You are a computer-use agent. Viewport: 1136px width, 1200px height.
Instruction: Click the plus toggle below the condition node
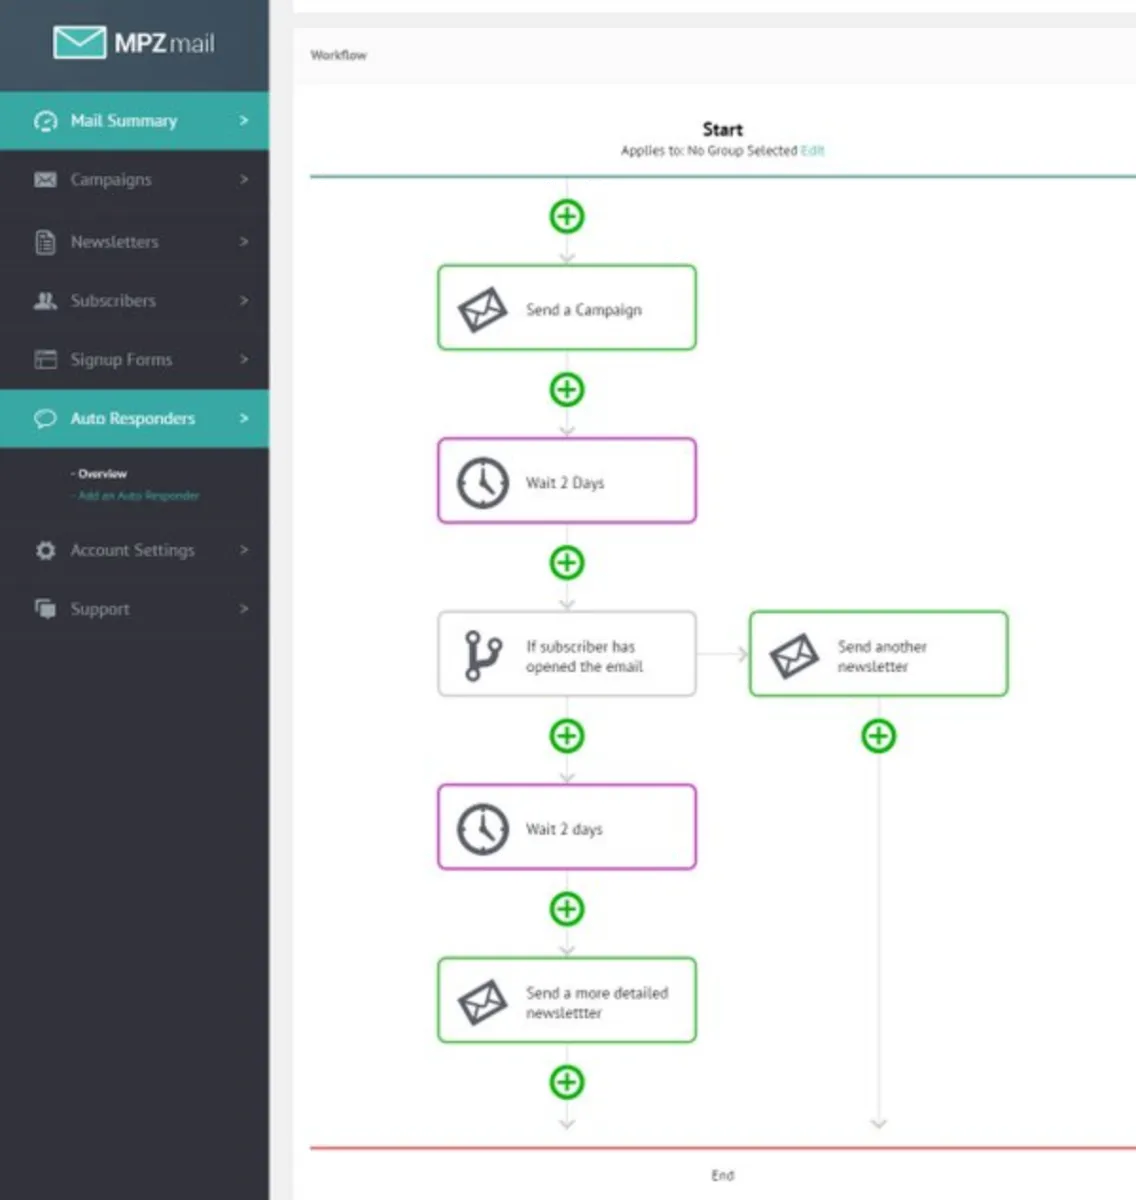point(567,736)
